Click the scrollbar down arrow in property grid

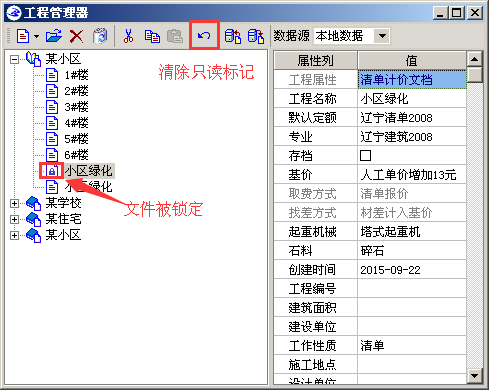click(474, 376)
